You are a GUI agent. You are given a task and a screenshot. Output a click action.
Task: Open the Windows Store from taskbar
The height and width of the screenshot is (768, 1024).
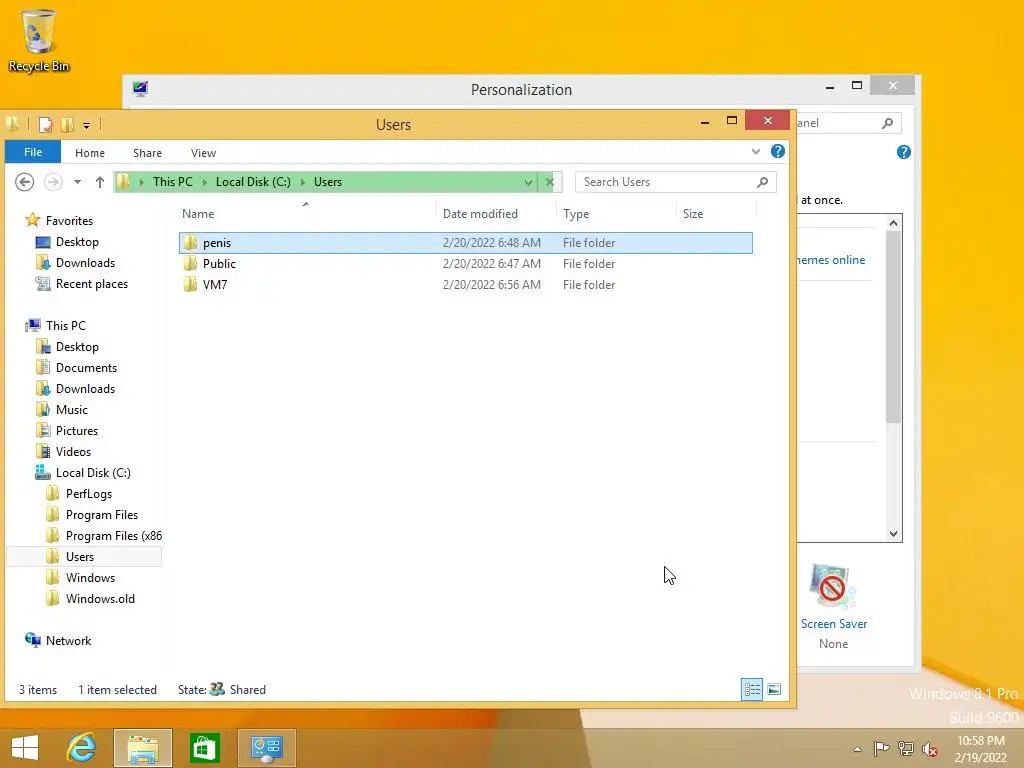(204, 748)
